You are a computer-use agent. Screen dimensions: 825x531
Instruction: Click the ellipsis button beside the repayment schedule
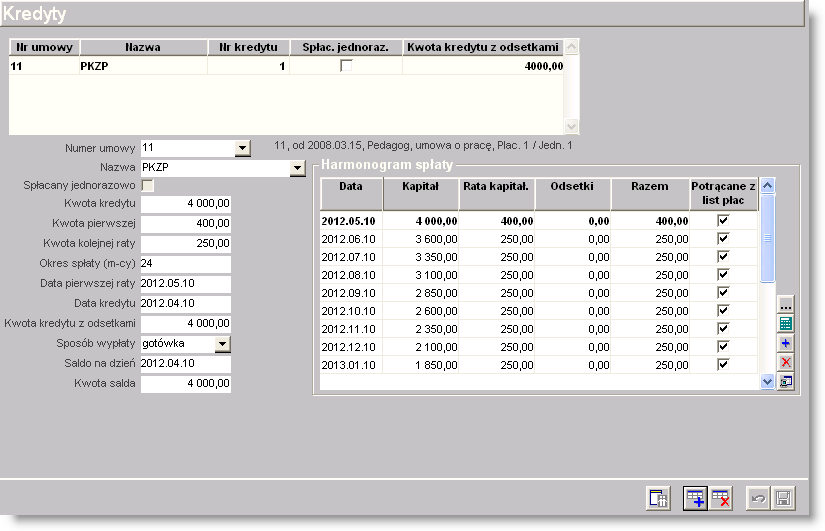[786, 305]
